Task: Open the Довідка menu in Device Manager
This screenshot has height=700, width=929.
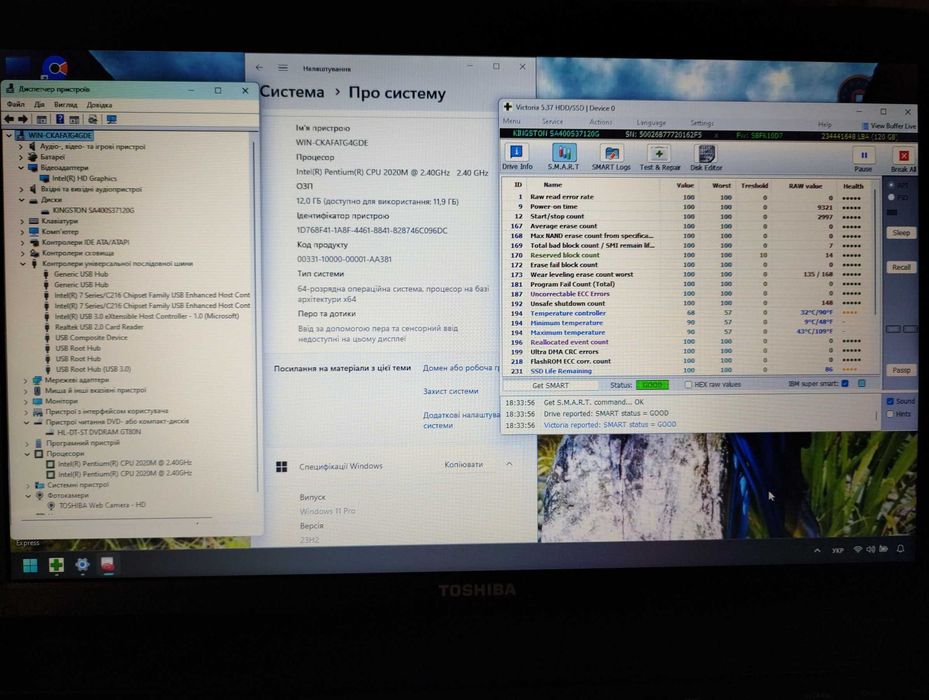Action: (99, 105)
